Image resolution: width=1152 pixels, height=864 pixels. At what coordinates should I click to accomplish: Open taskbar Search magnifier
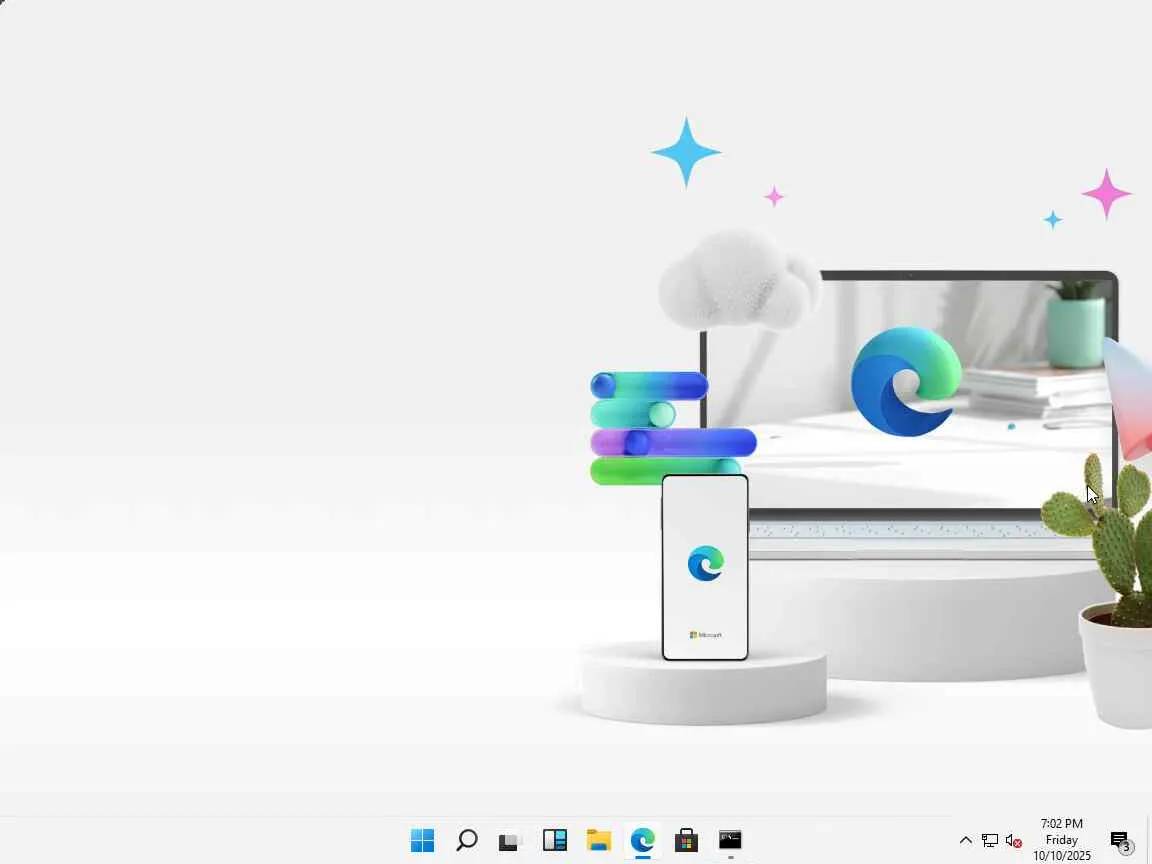point(467,840)
